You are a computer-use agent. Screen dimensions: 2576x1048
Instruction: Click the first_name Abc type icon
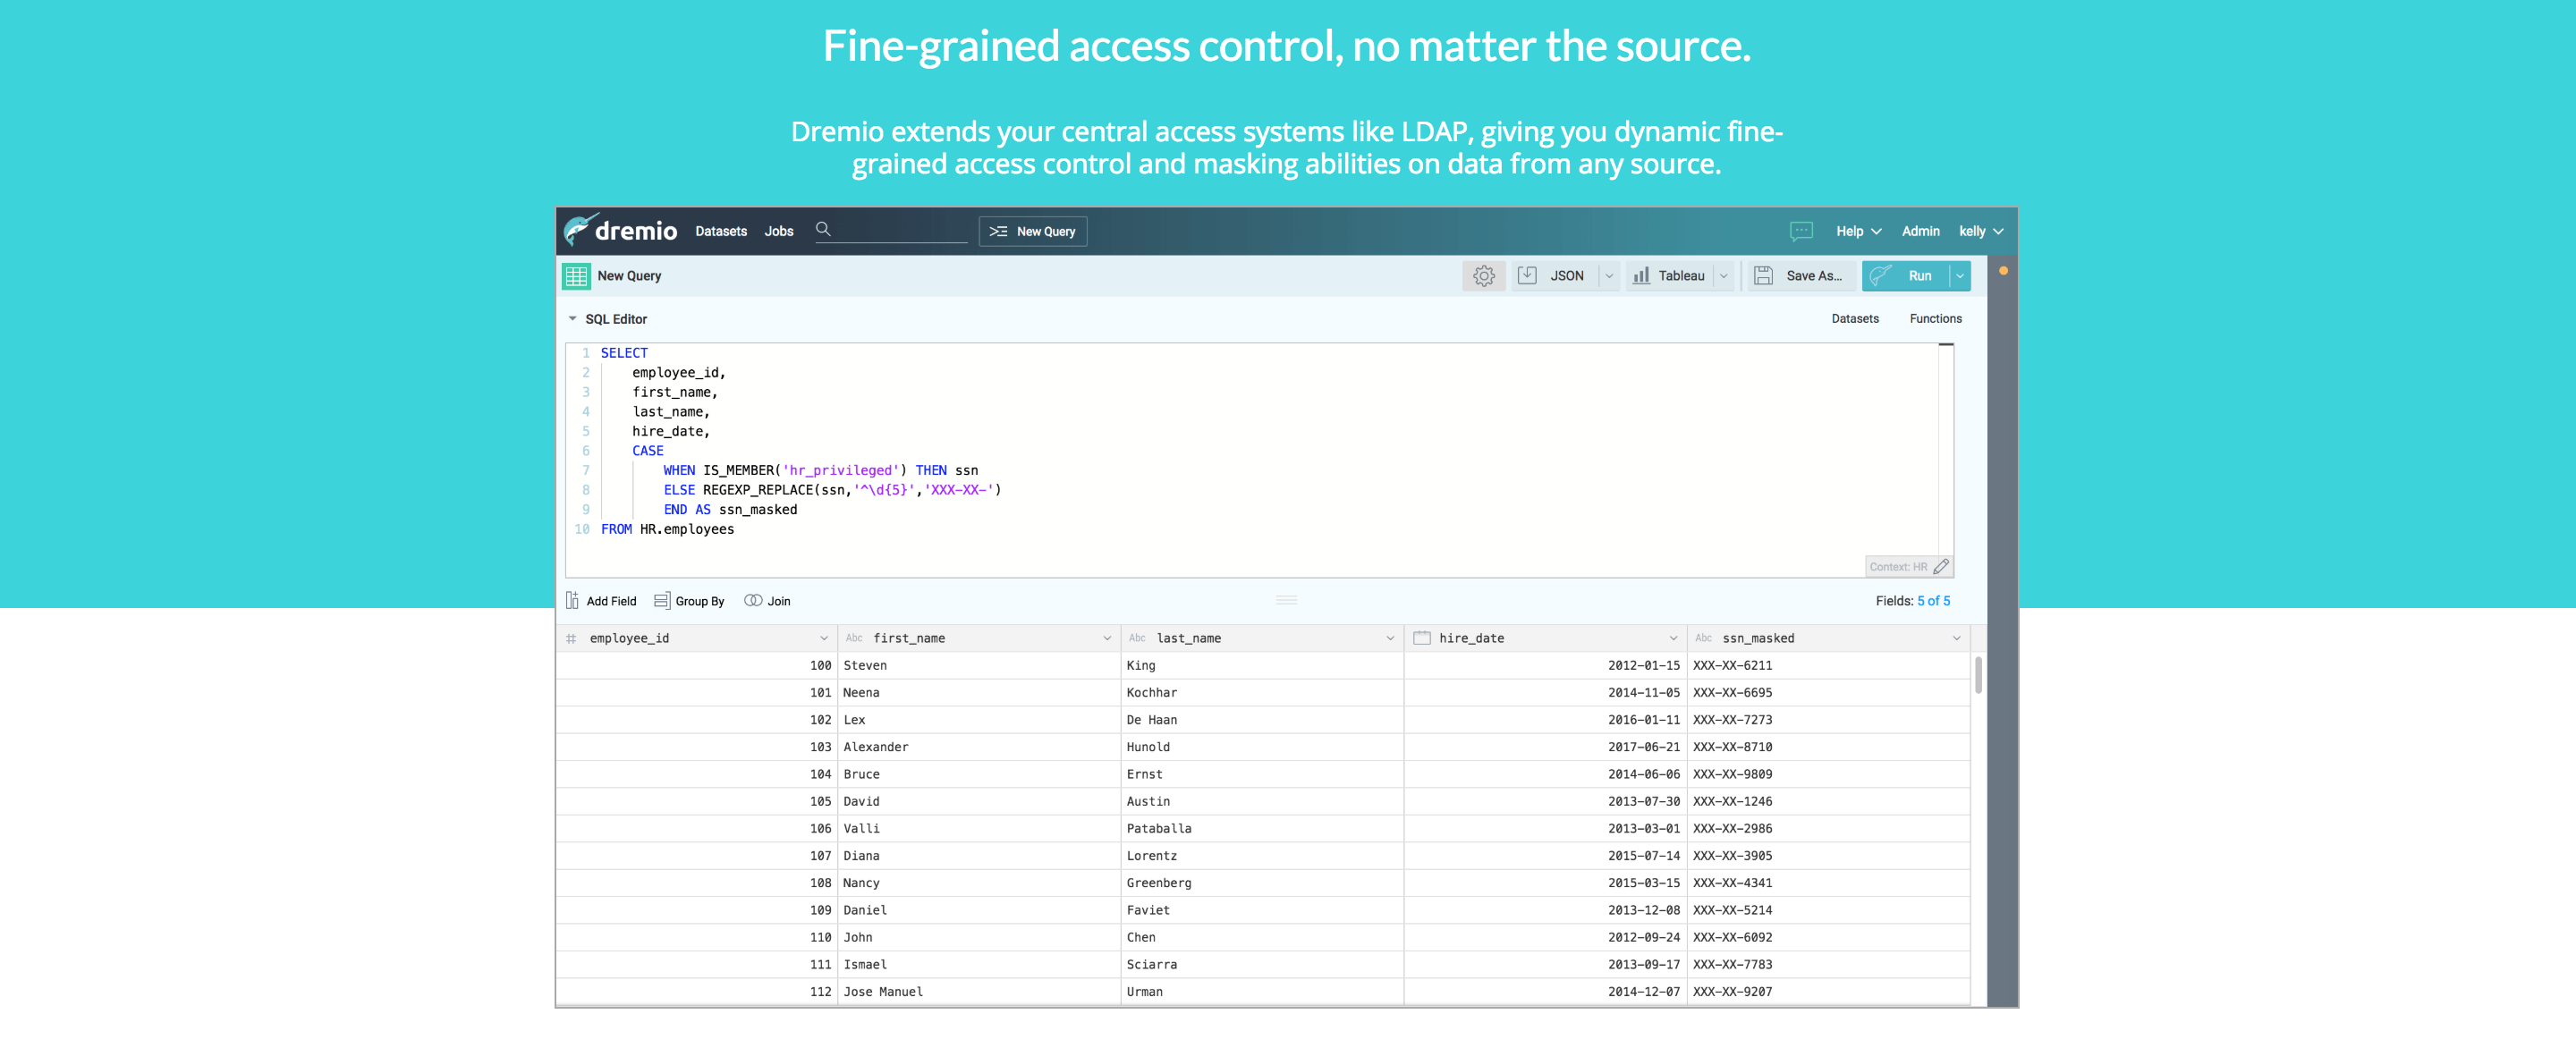[x=854, y=638]
